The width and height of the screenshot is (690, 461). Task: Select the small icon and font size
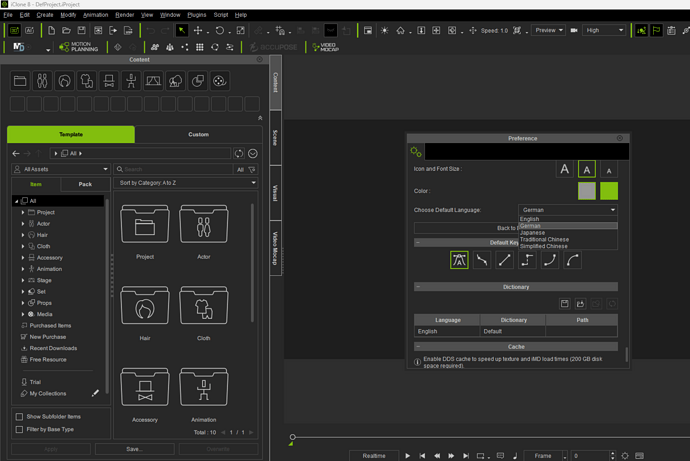click(x=609, y=169)
